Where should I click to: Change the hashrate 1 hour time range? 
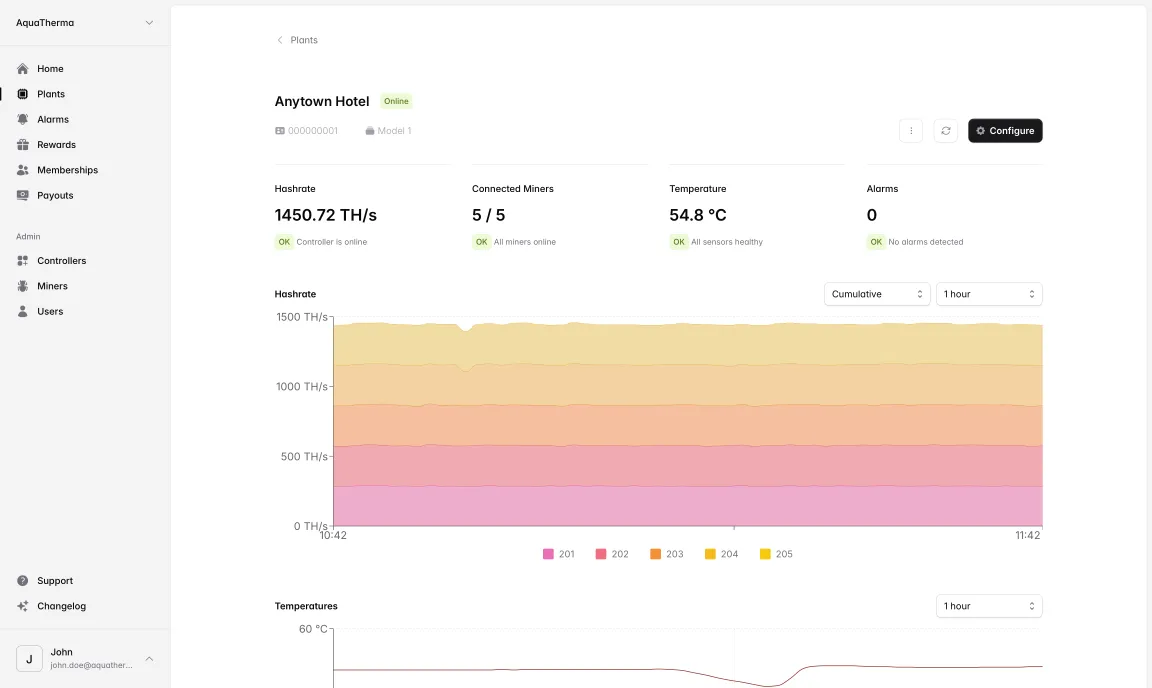988,293
